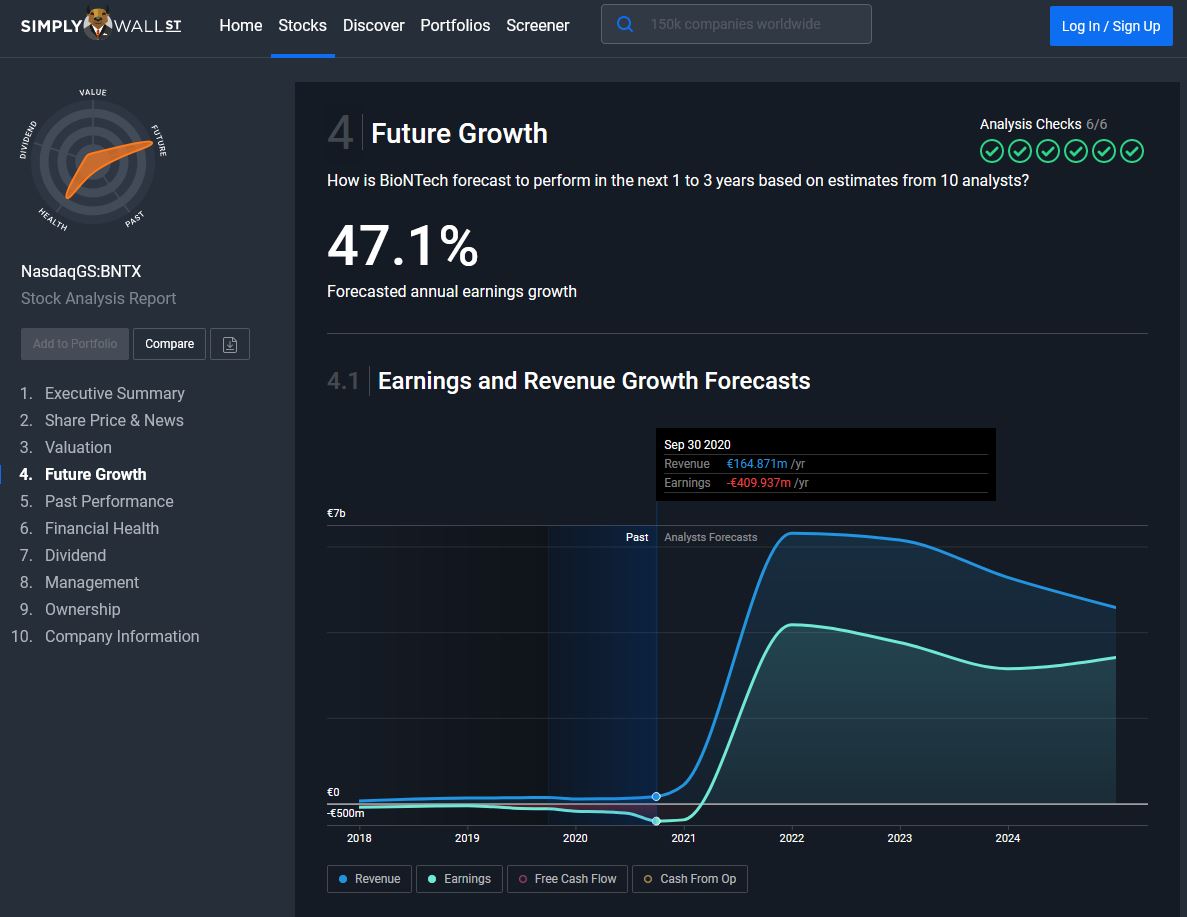The image size is (1187, 917).
Task: Open the Stocks navigation tab
Action: 302,26
